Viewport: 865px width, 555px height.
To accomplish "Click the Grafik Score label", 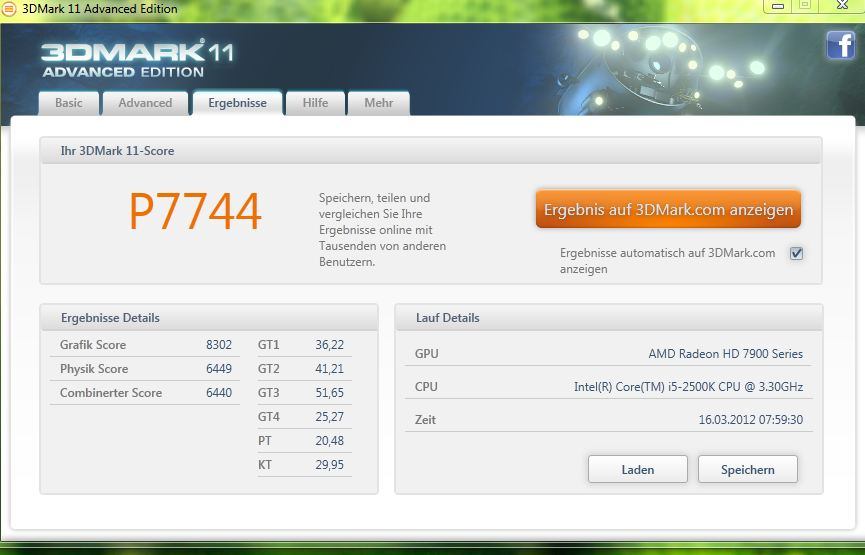I will click(x=93, y=345).
